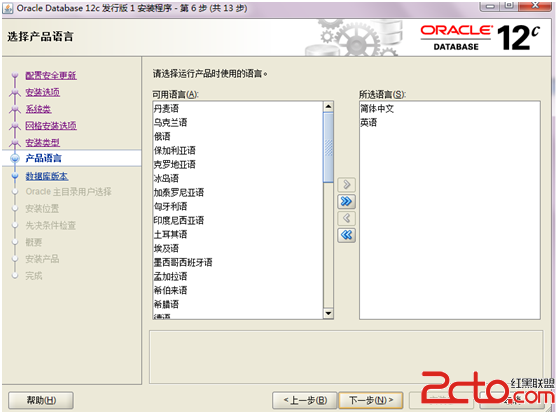Select 孟加拉语 in available languages
The height and width of the screenshot is (414, 558).
pos(238,276)
